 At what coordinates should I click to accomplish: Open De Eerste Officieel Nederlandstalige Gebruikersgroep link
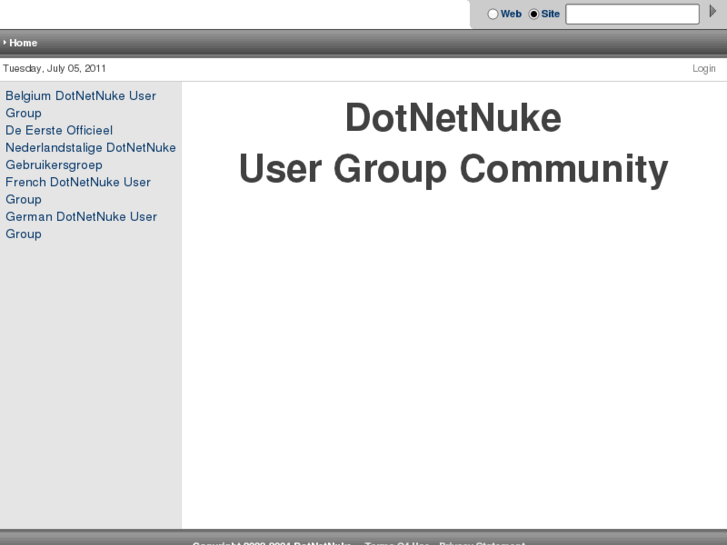click(90, 147)
